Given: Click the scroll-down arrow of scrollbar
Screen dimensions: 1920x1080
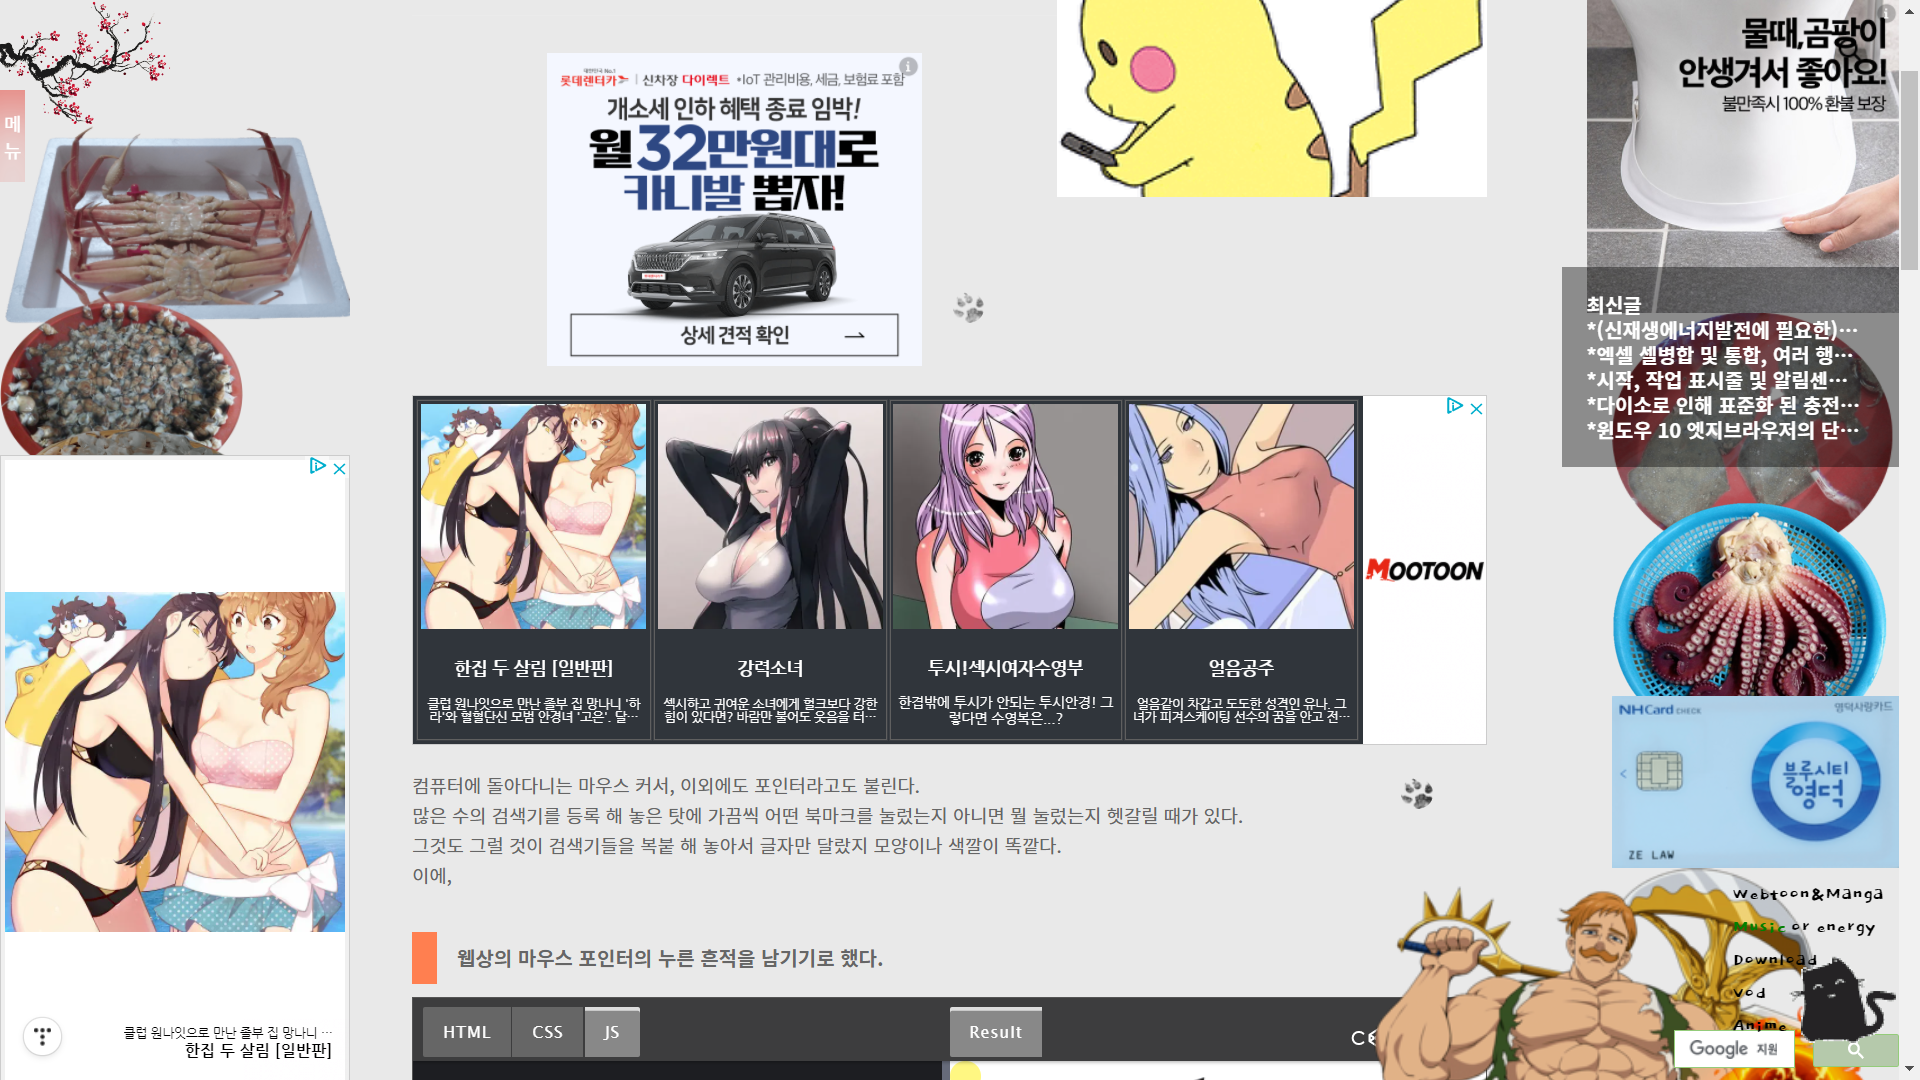Looking at the screenshot, I should tap(1909, 1070).
